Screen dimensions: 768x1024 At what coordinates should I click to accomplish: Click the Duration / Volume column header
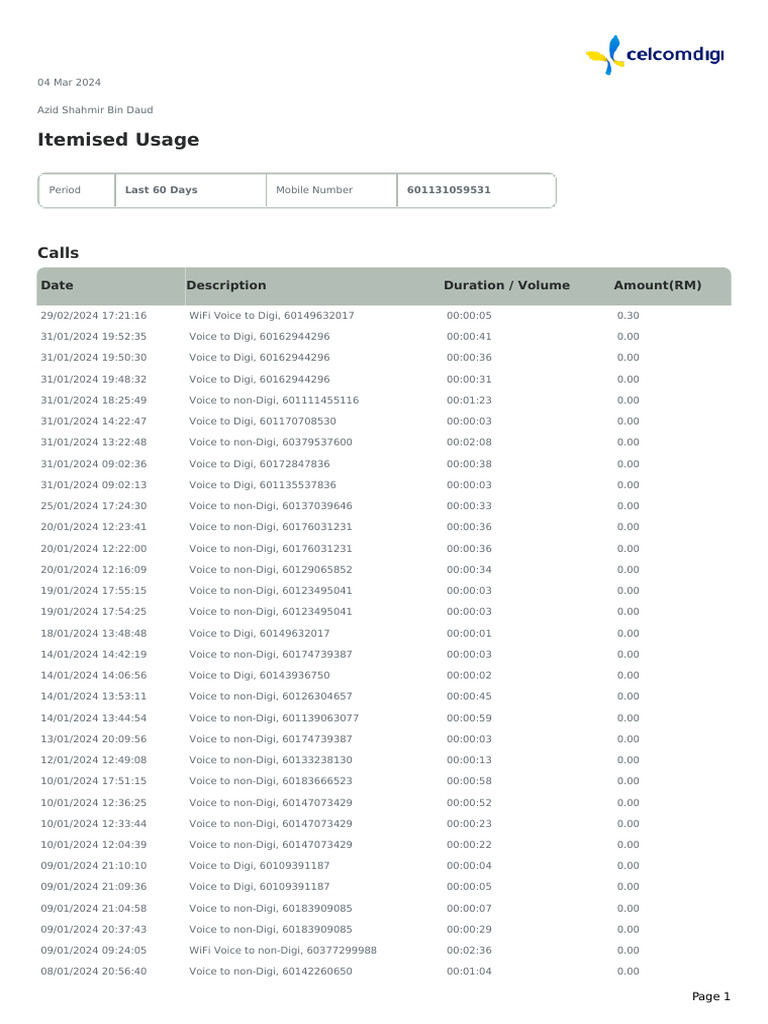506,285
